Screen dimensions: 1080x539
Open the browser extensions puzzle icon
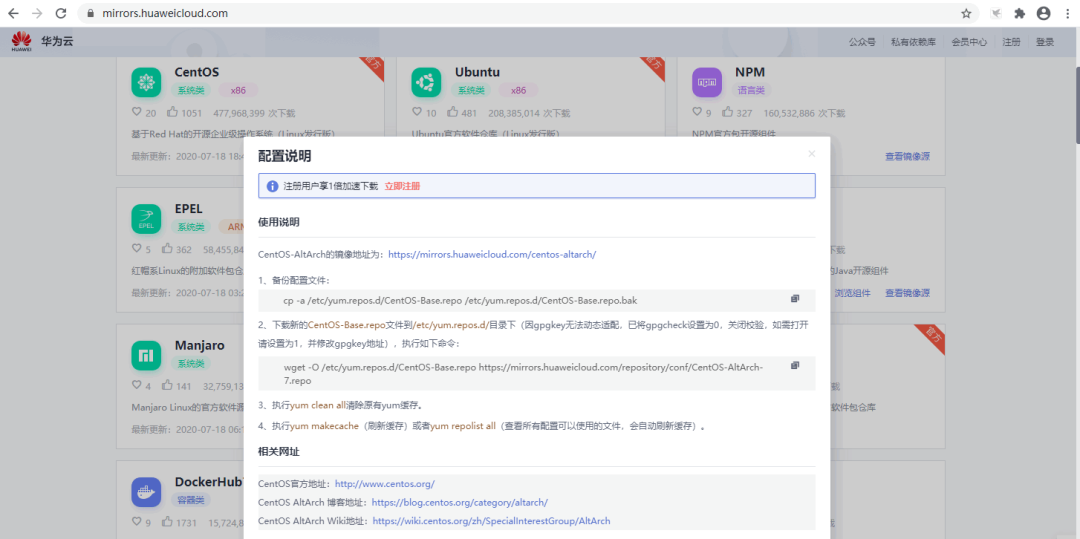[1020, 13]
